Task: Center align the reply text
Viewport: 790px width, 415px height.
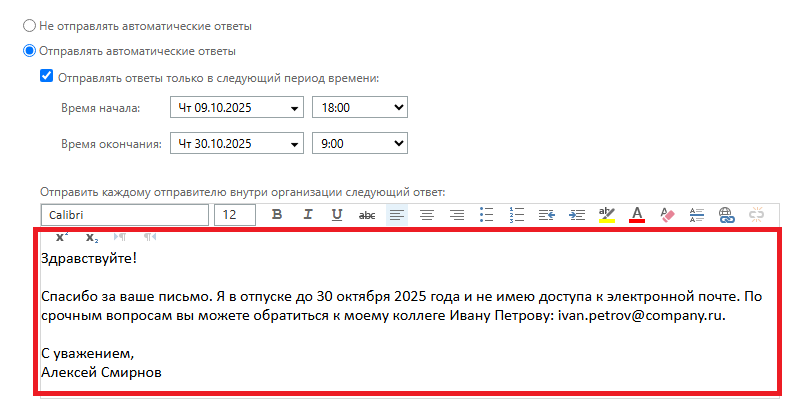Action: (x=427, y=215)
